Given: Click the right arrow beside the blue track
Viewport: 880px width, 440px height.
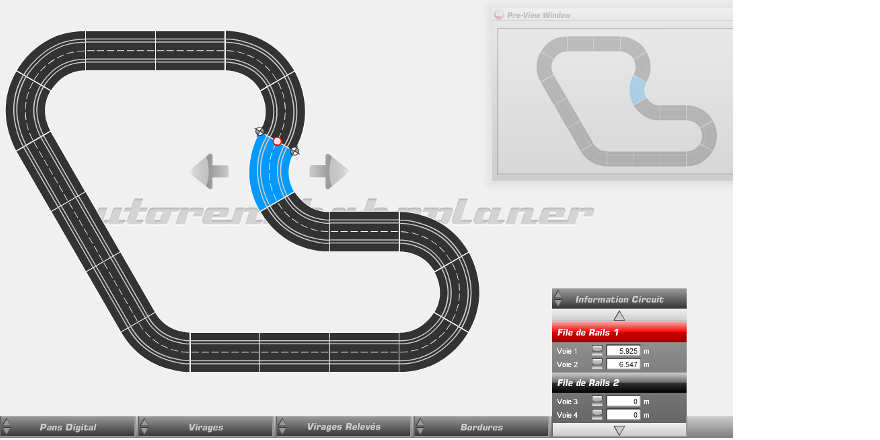Looking at the screenshot, I should [328, 171].
